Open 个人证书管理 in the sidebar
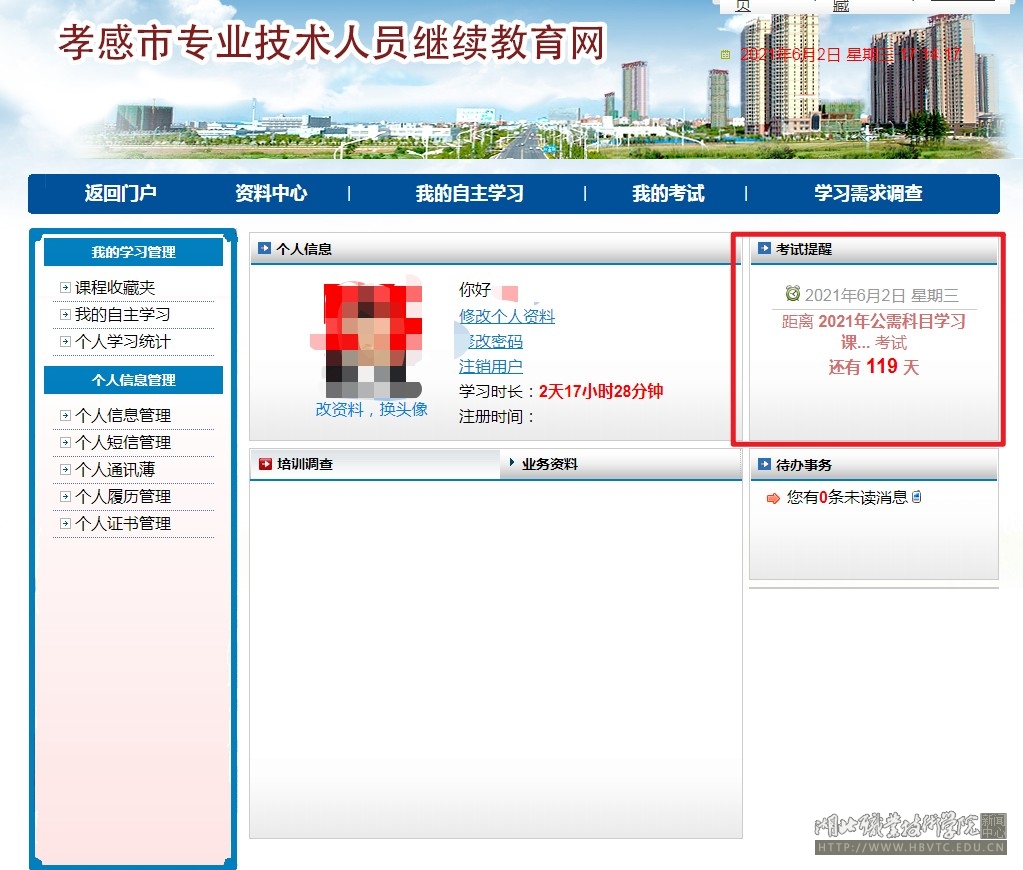Screen dimensions: 1023x870 coord(122,524)
